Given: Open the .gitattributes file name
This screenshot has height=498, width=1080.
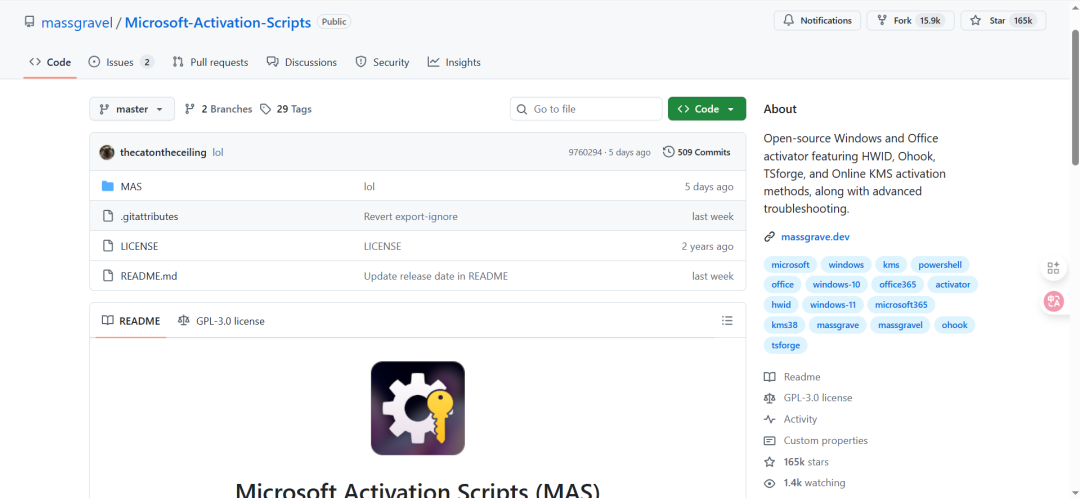Looking at the screenshot, I should click(149, 216).
